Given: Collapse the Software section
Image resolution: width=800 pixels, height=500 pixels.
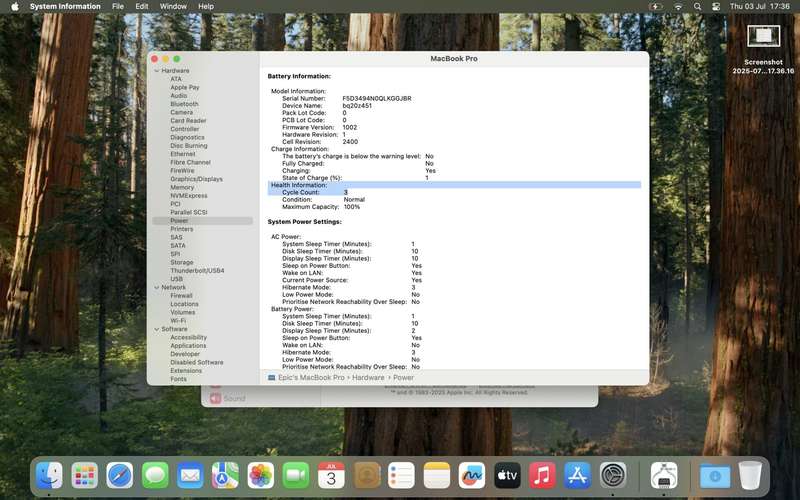Looking at the screenshot, I should [x=157, y=329].
